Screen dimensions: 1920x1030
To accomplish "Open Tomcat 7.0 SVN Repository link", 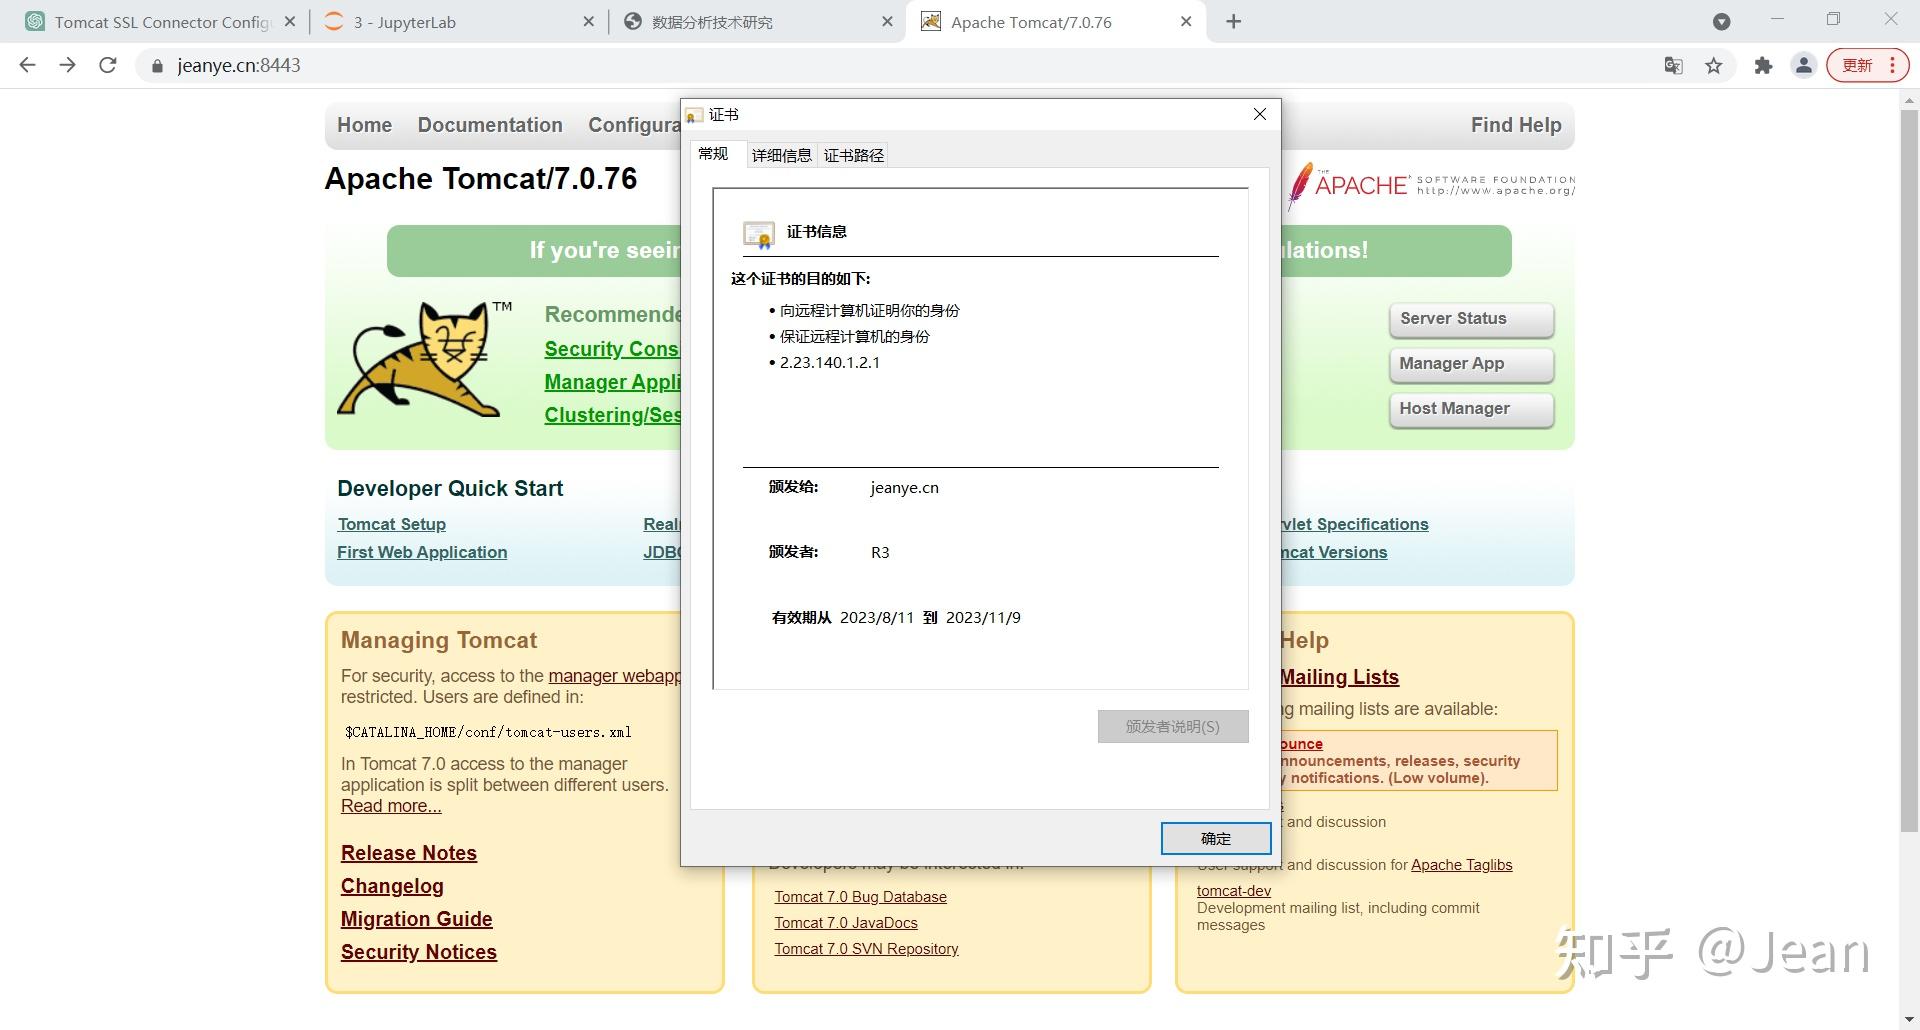I will 866,949.
